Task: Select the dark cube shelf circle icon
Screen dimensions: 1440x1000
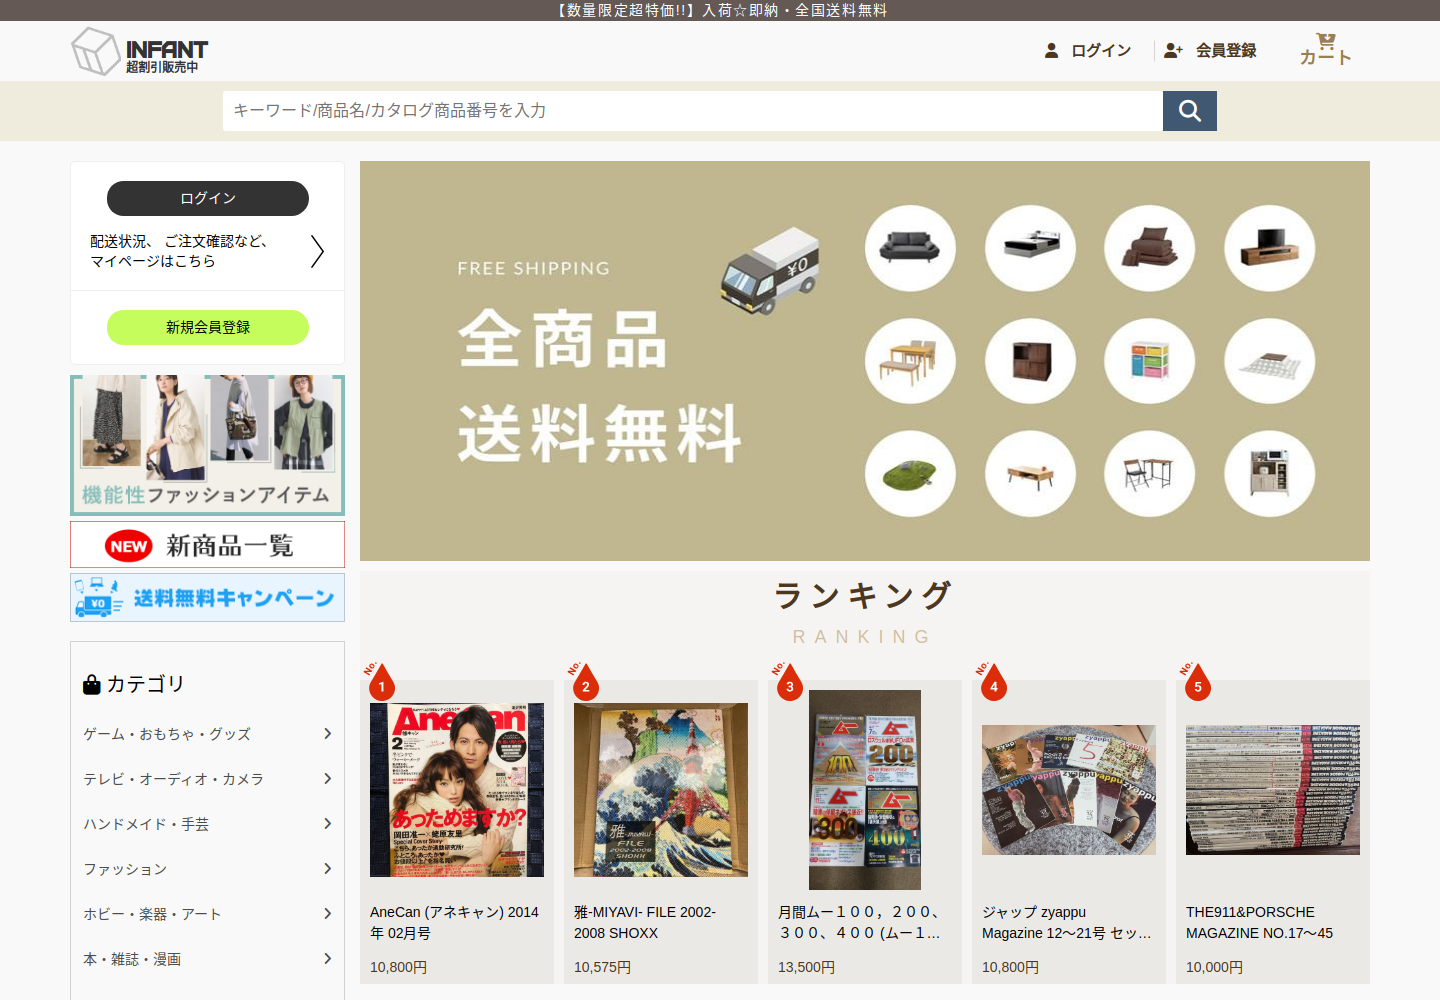Action: click(x=1030, y=361)
